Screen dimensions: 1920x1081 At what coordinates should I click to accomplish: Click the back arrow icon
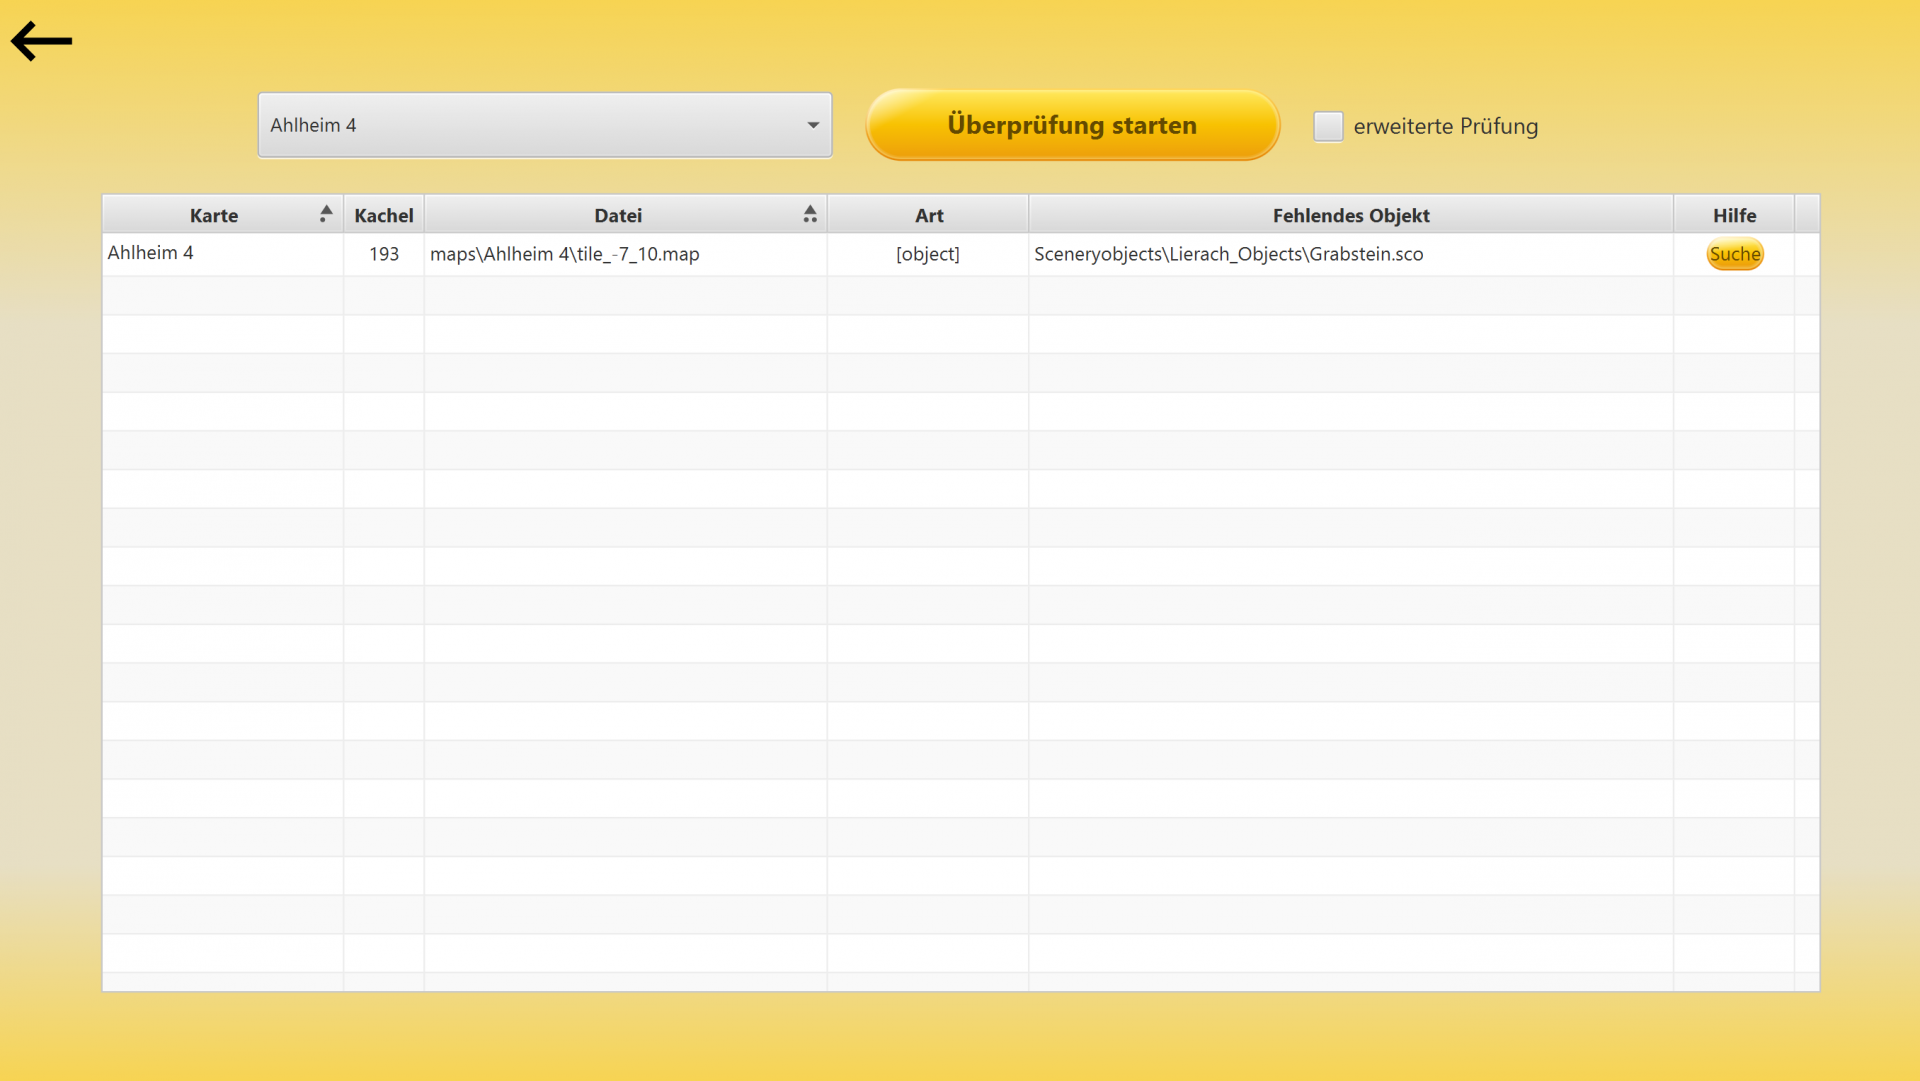(42, 41)
